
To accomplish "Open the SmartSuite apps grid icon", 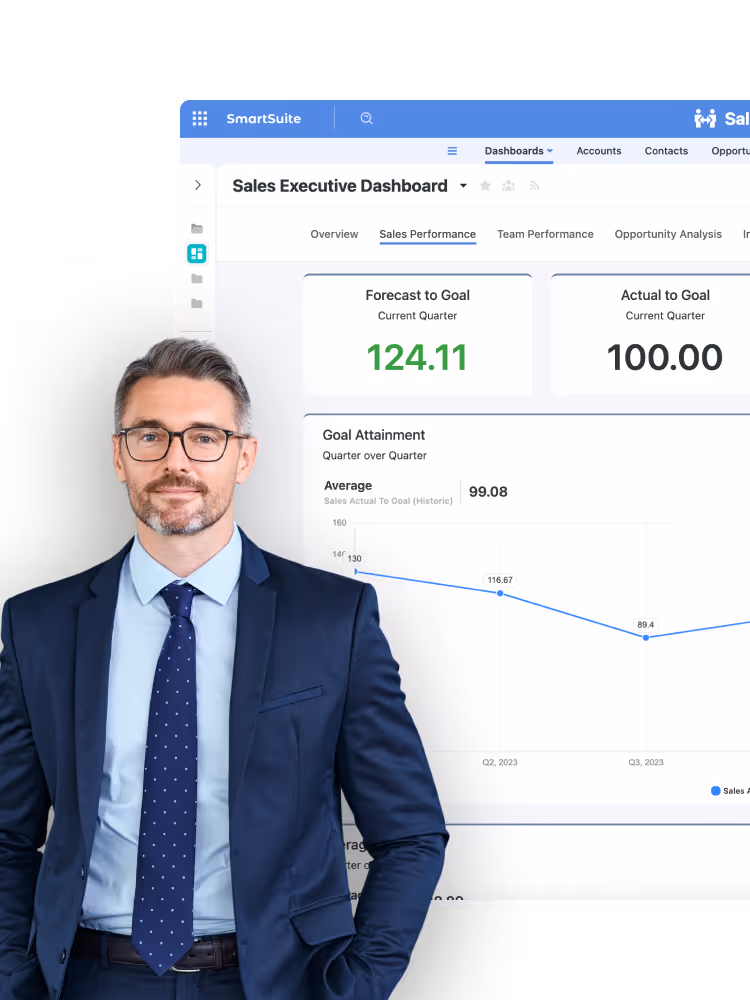I will pyautogui.click(x=200, y=119).
